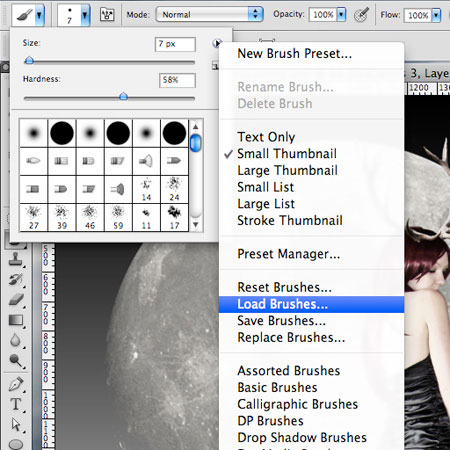The height and width of the screenshot is (450, 450).
Task: Open the Mode dropdown set to Normal
Action: pyautogui.click(x=209, y=14)
